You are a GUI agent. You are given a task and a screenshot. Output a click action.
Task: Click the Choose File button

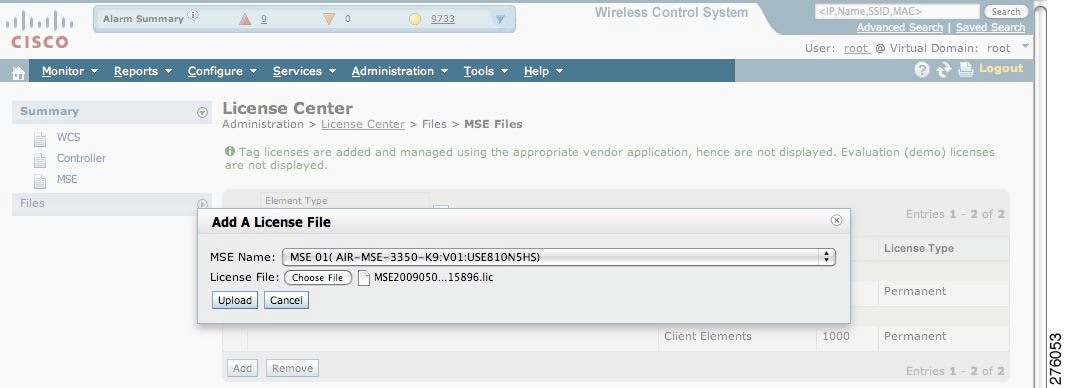pos(317,278)
